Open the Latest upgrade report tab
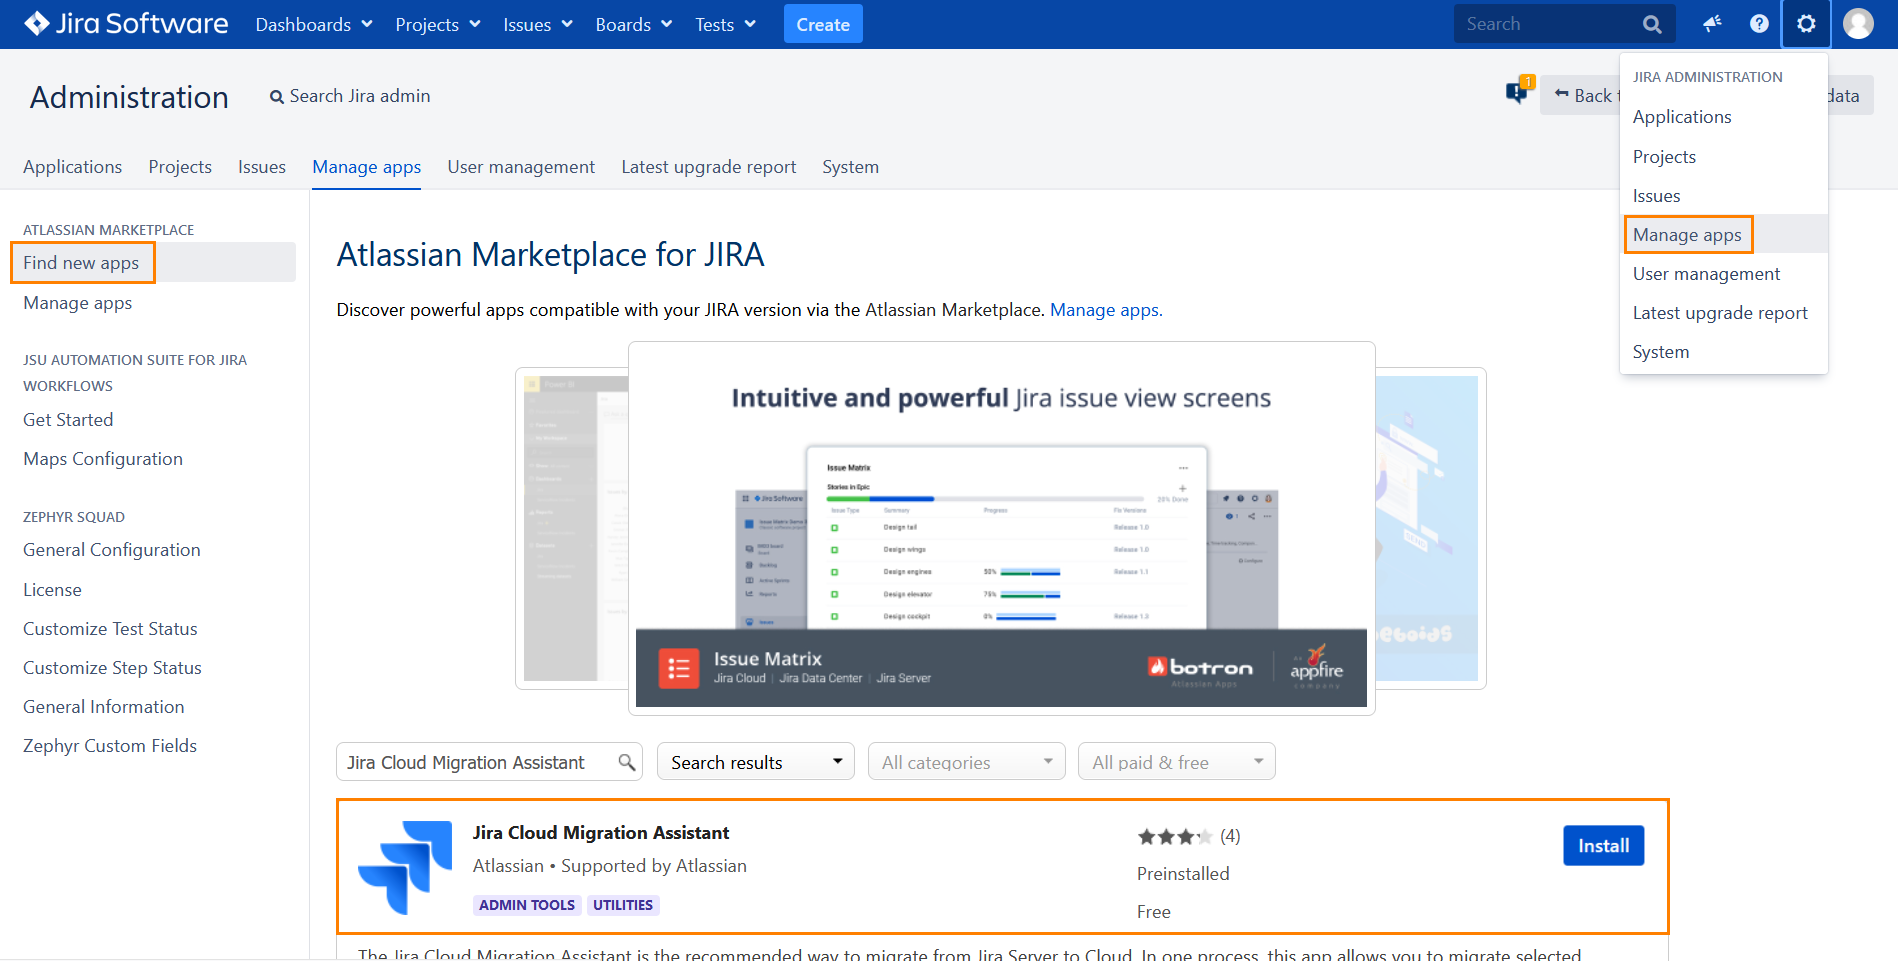This screenshot has height=961, width=1898. coord(709,167)
